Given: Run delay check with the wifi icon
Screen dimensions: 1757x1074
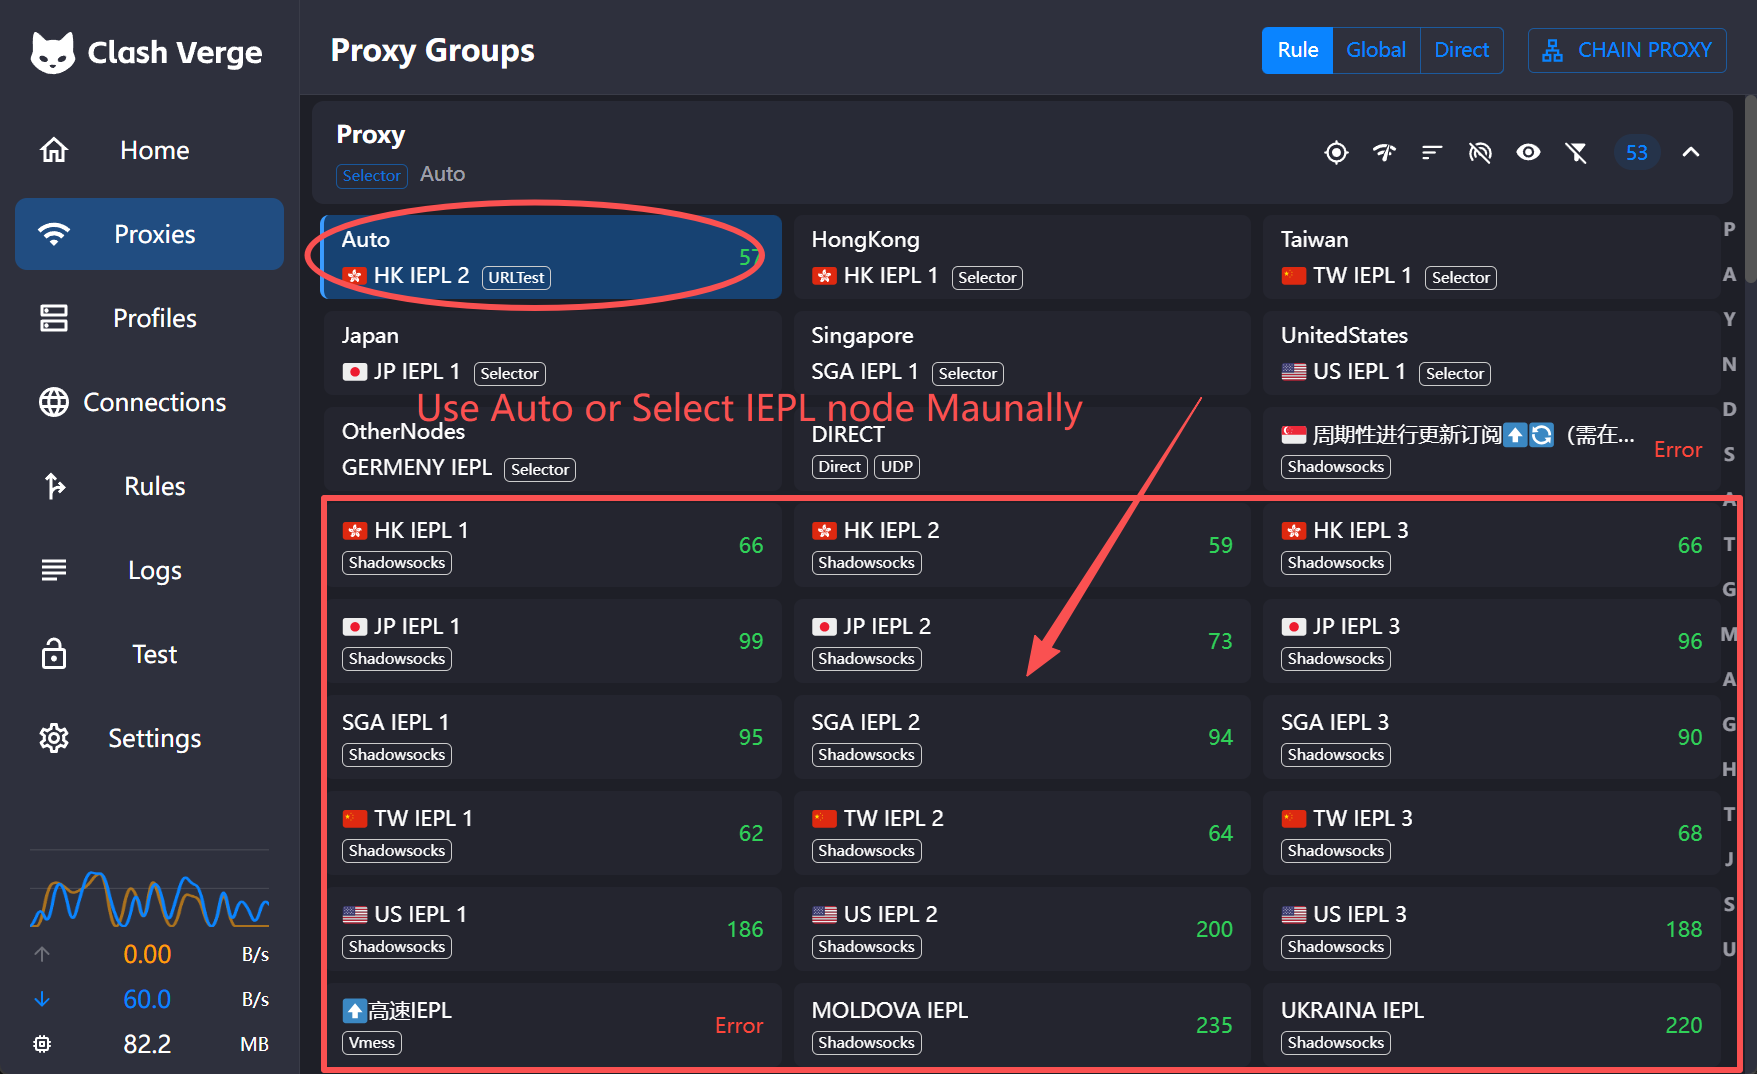Looking at the screenshot, I should (1384, 152).
